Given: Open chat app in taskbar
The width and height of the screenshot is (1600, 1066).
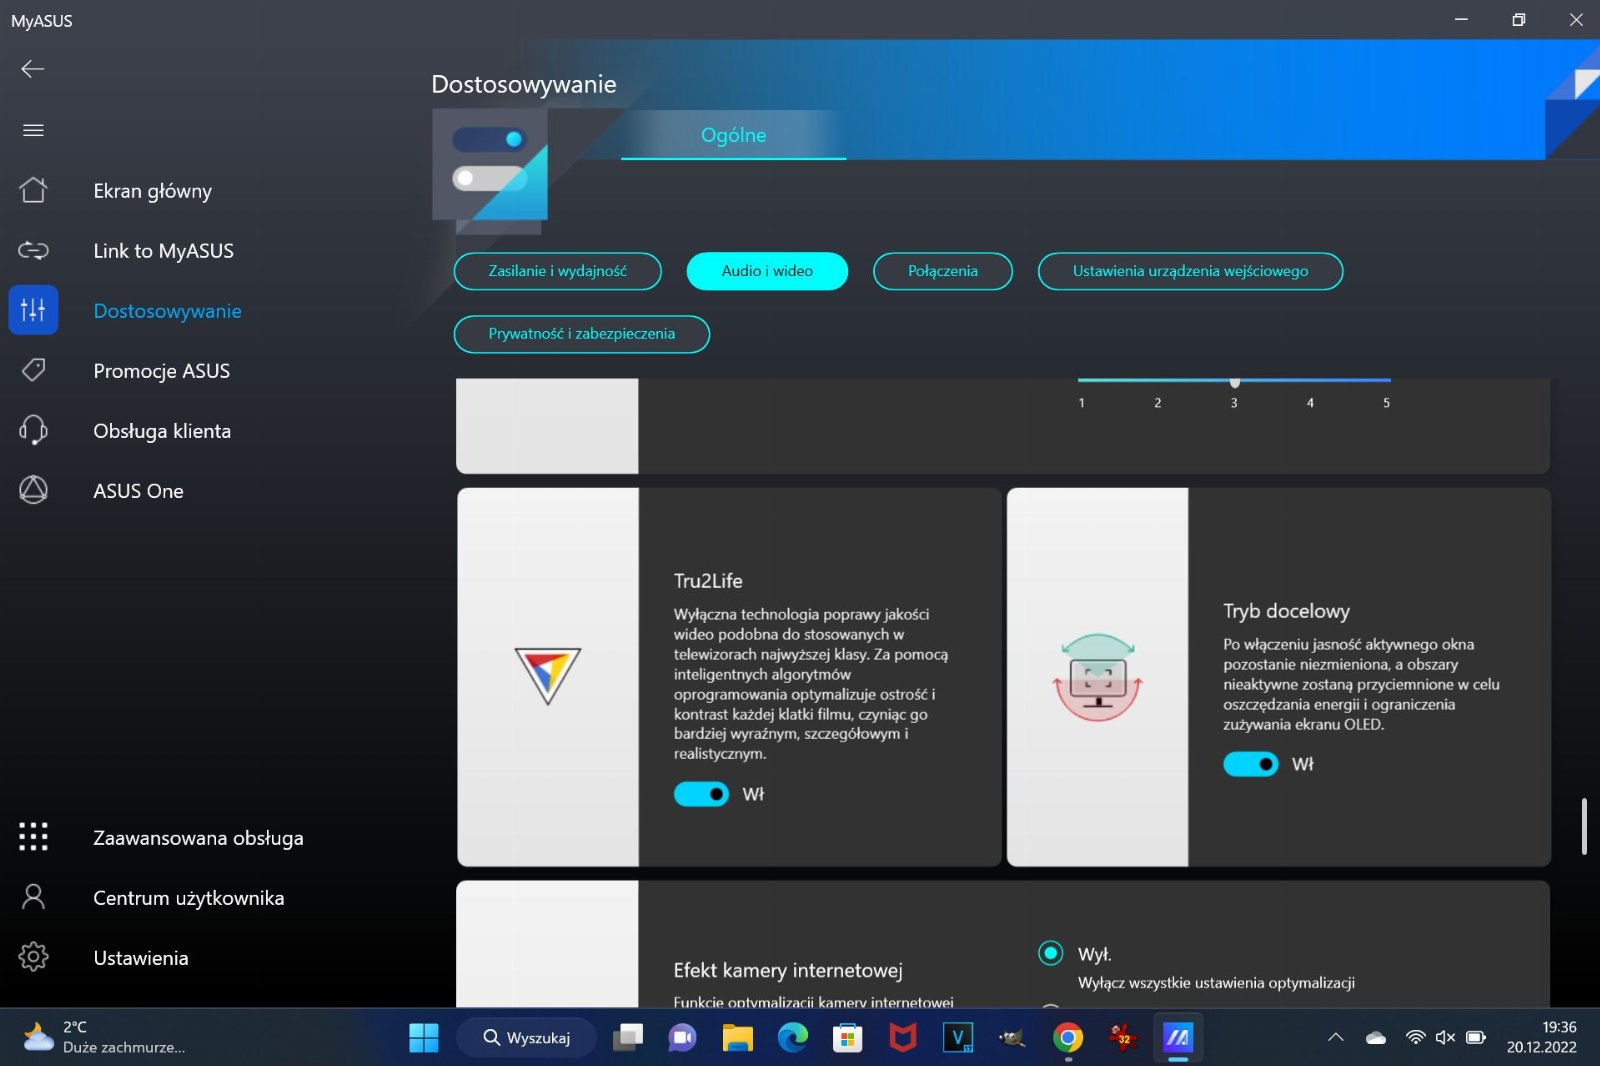Looking at the screenshot, I should 683,1038.
